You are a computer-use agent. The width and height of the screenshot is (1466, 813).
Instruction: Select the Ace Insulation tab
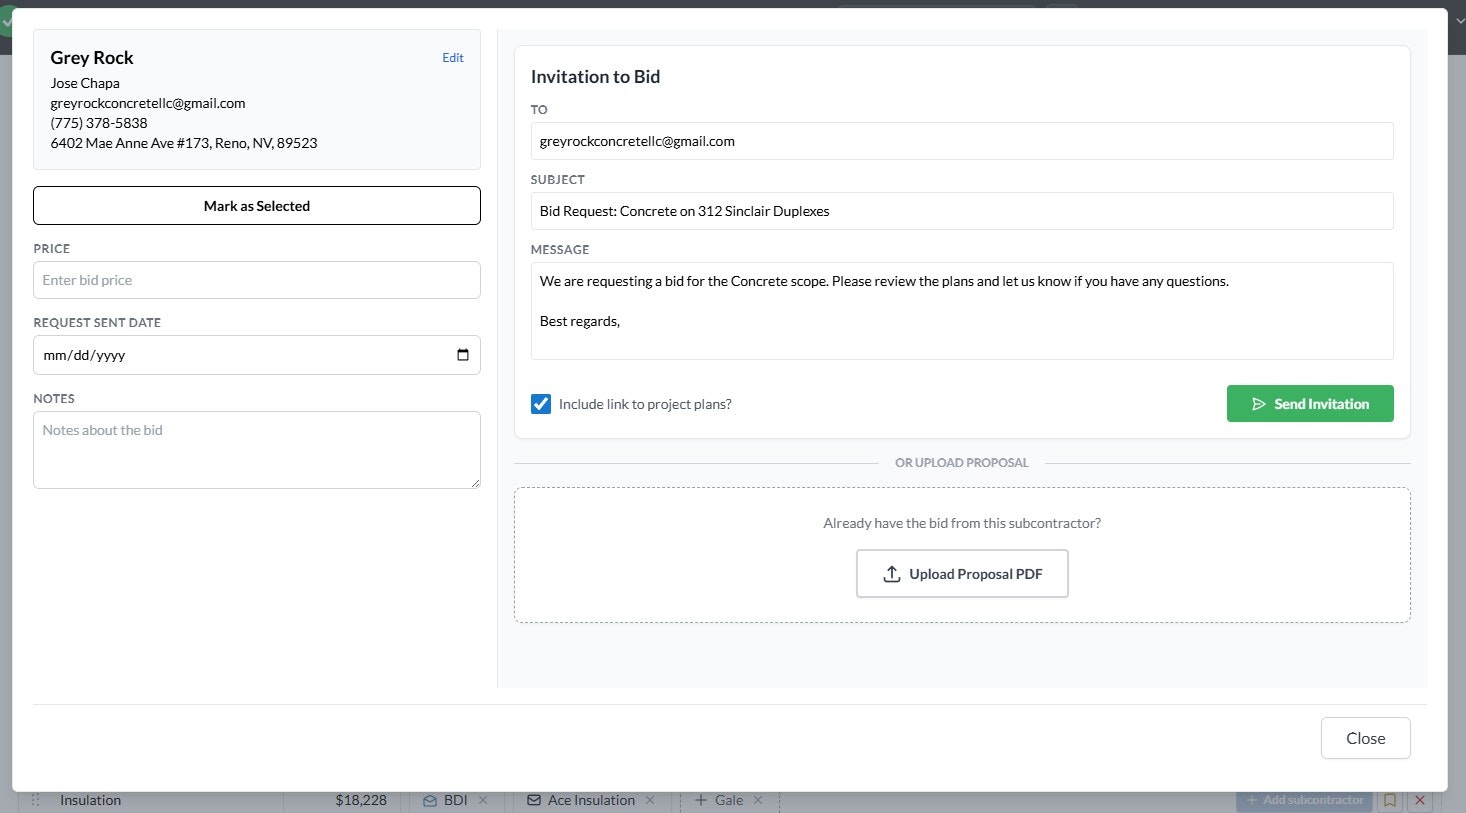(590, 800)
